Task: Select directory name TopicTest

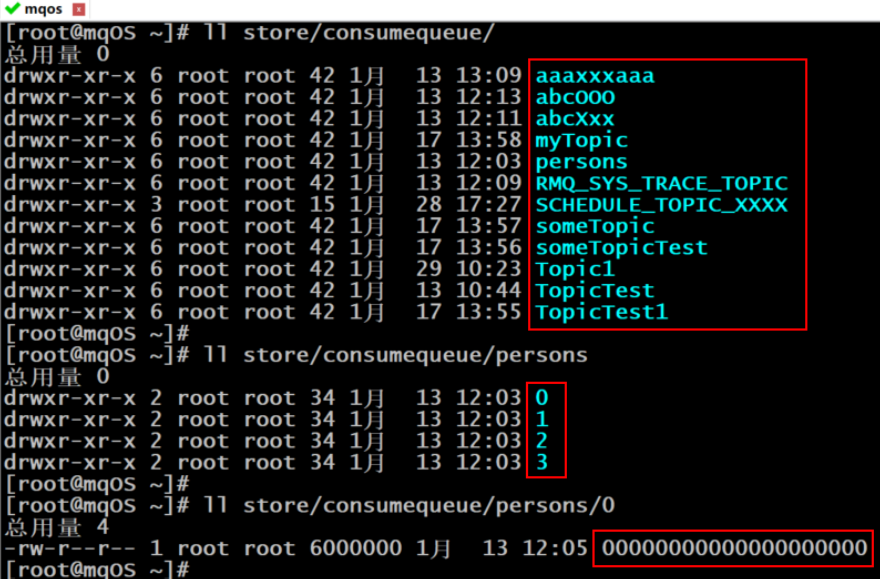Action: tap(595, 291)
